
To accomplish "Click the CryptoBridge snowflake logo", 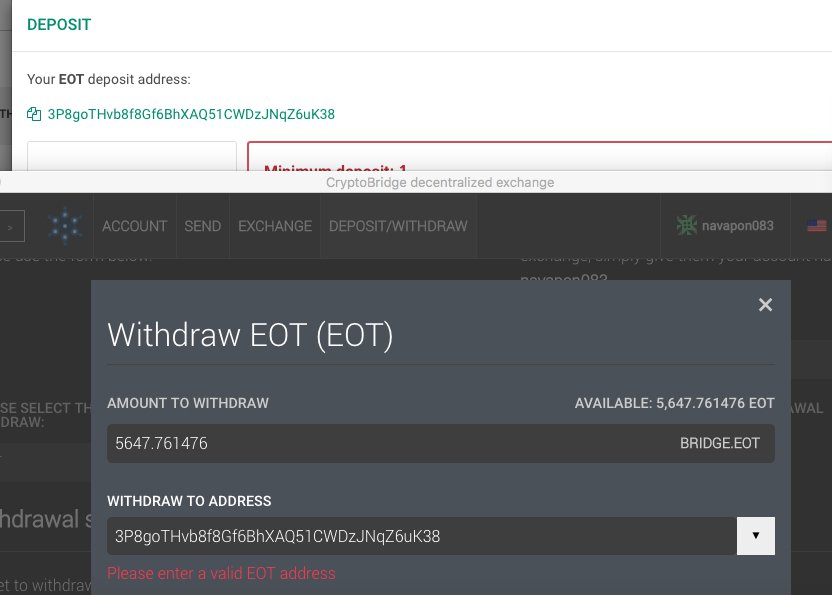I will (x=65, y=226).
